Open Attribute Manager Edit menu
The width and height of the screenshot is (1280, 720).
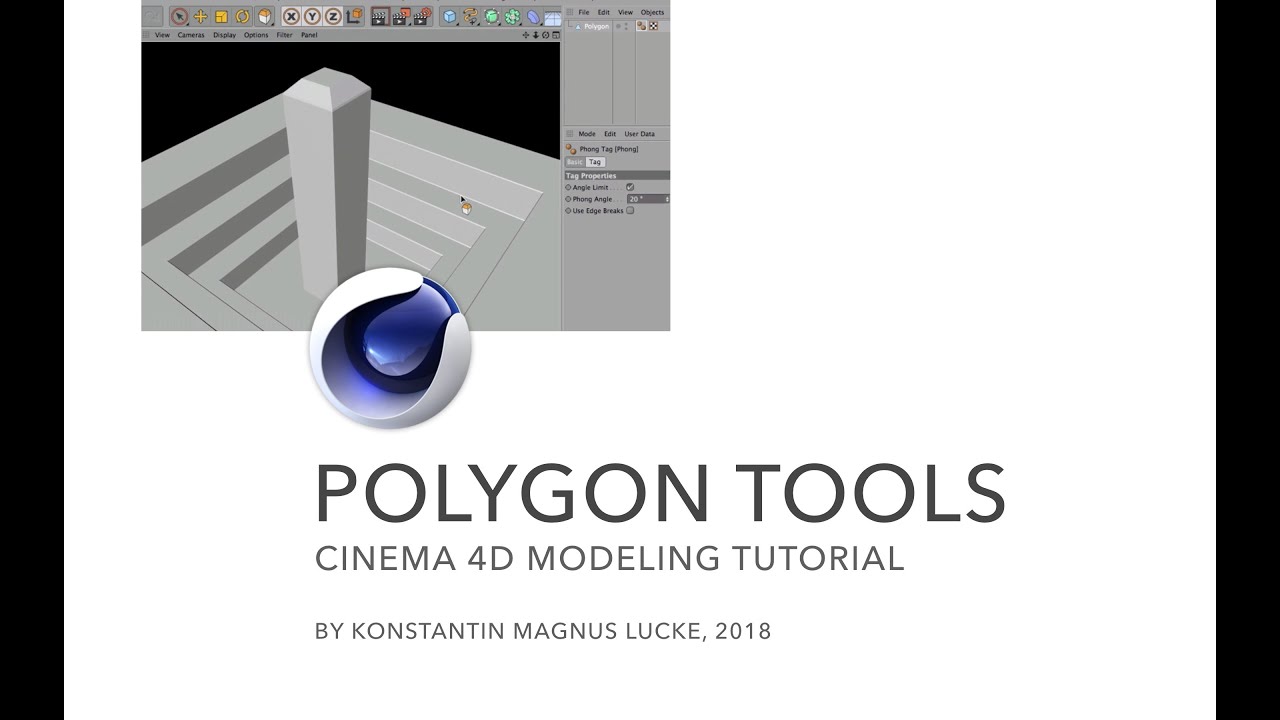click(x=610, y=134)
